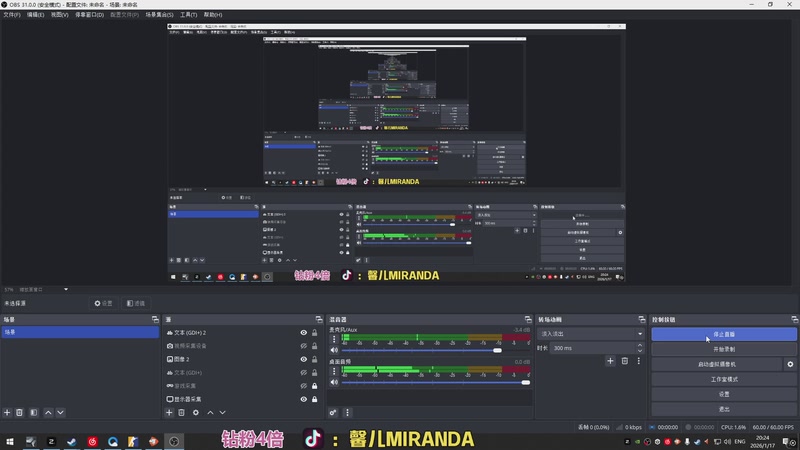Open audio mixer menu three-dot icon
The width and height of the screenshot is (800, 450).
click(x=347, y=412)
